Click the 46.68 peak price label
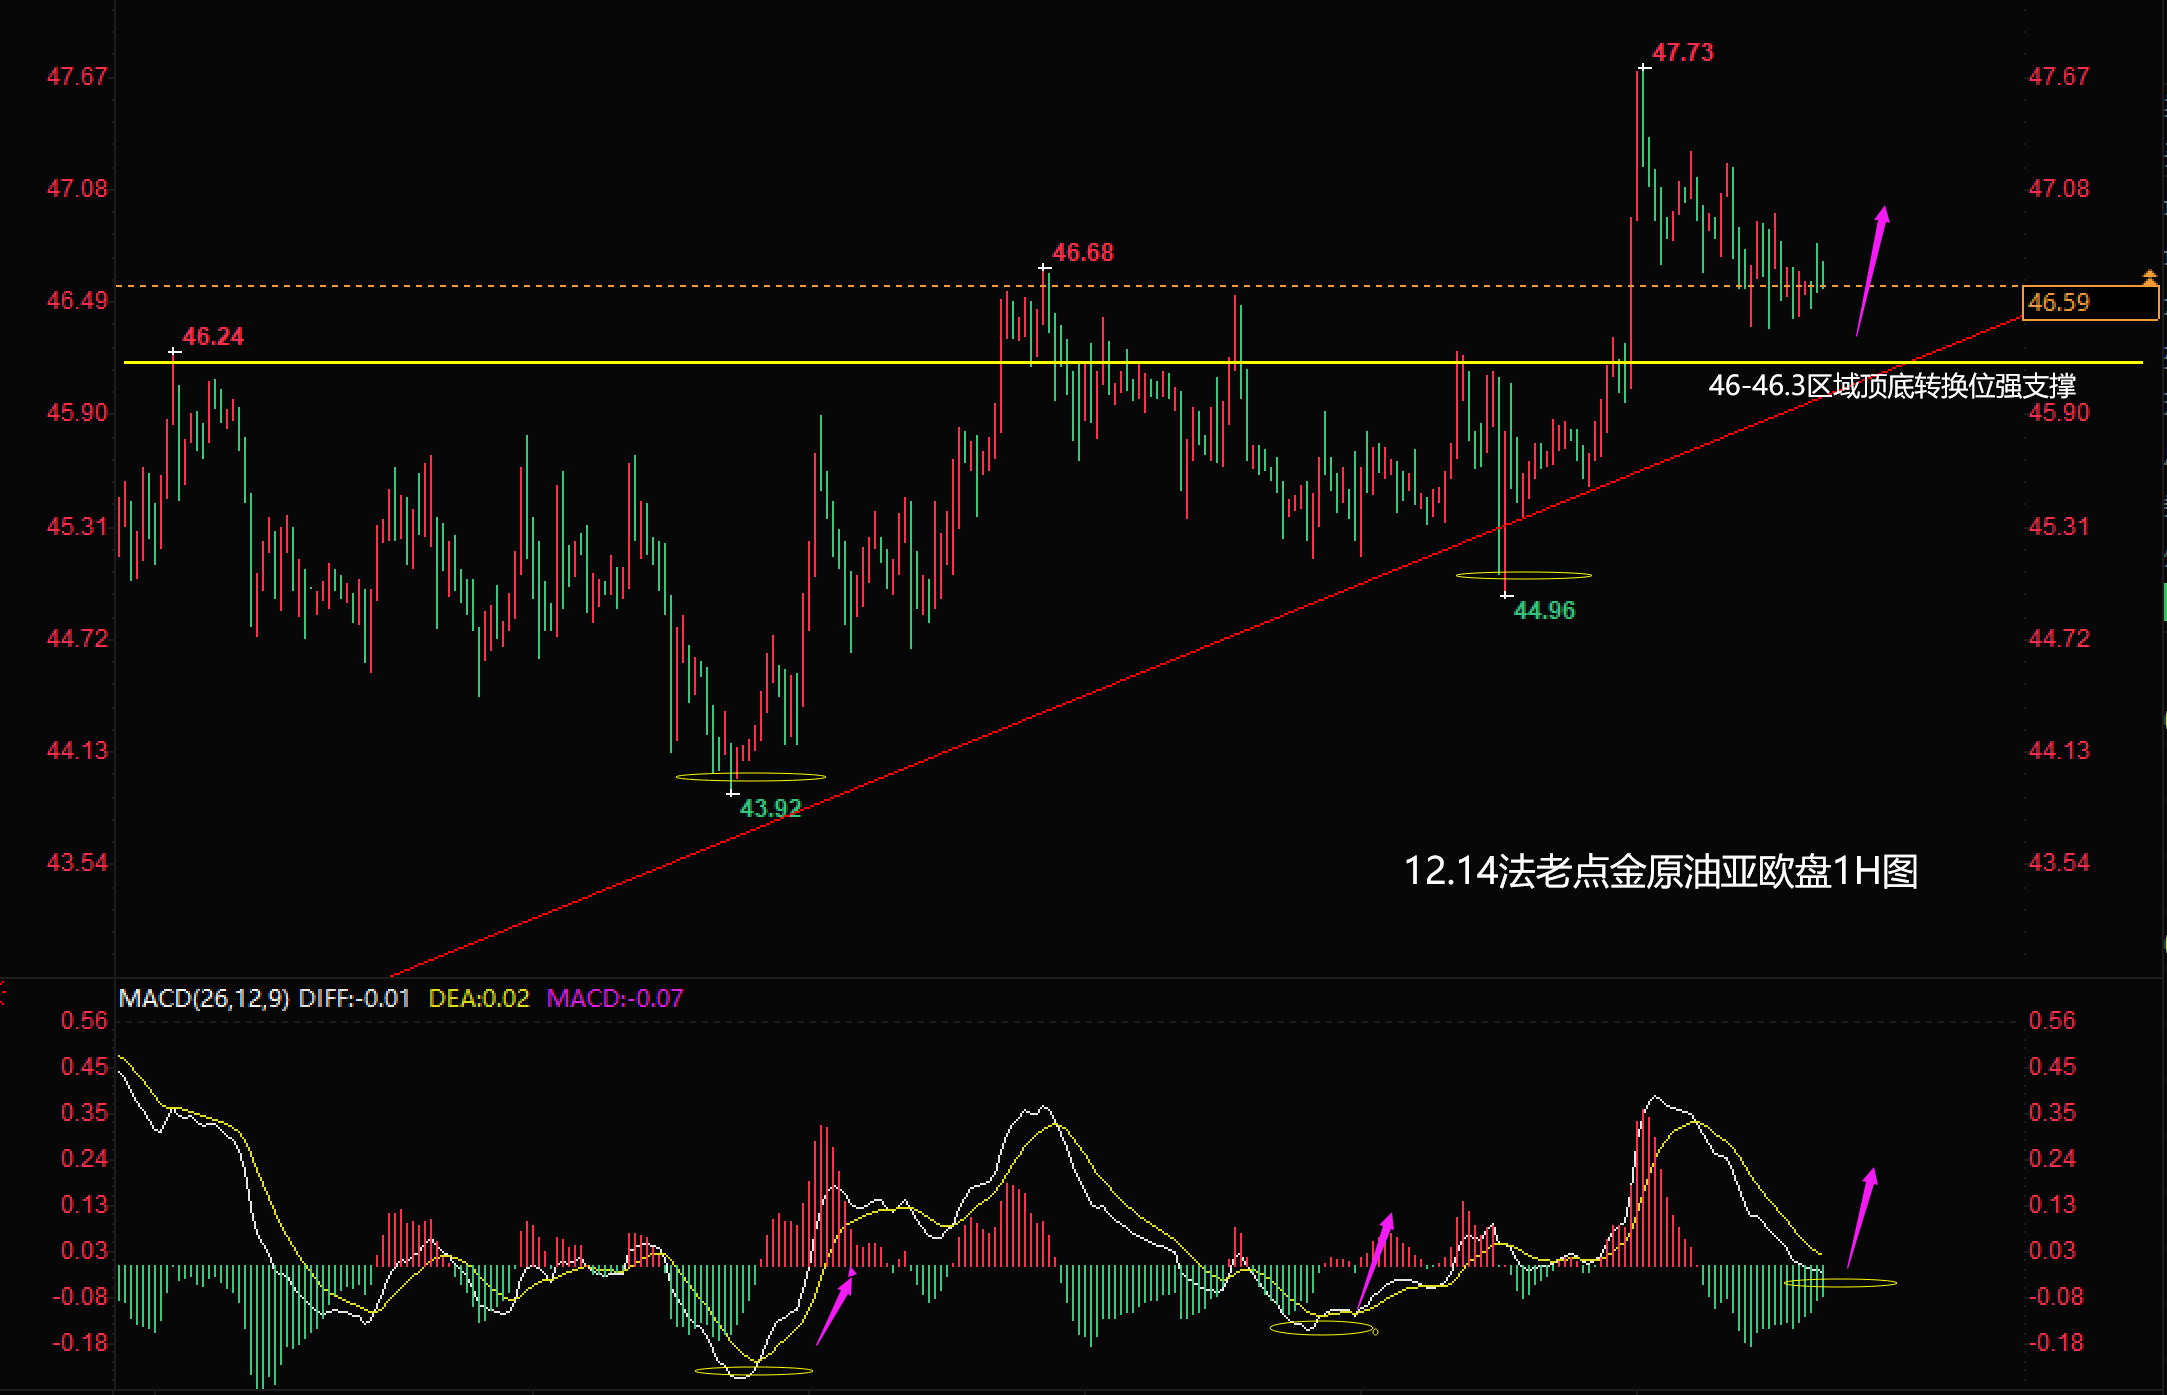This screenshot has width=2167, height=1395. click(1082, 253)
